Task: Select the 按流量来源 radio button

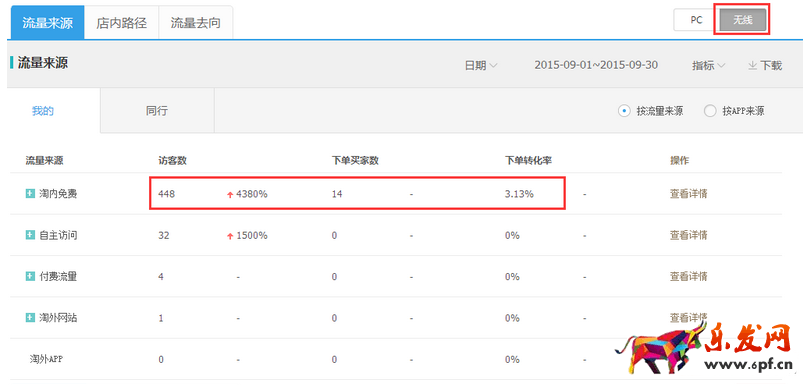Action: (x=624, y=111)
